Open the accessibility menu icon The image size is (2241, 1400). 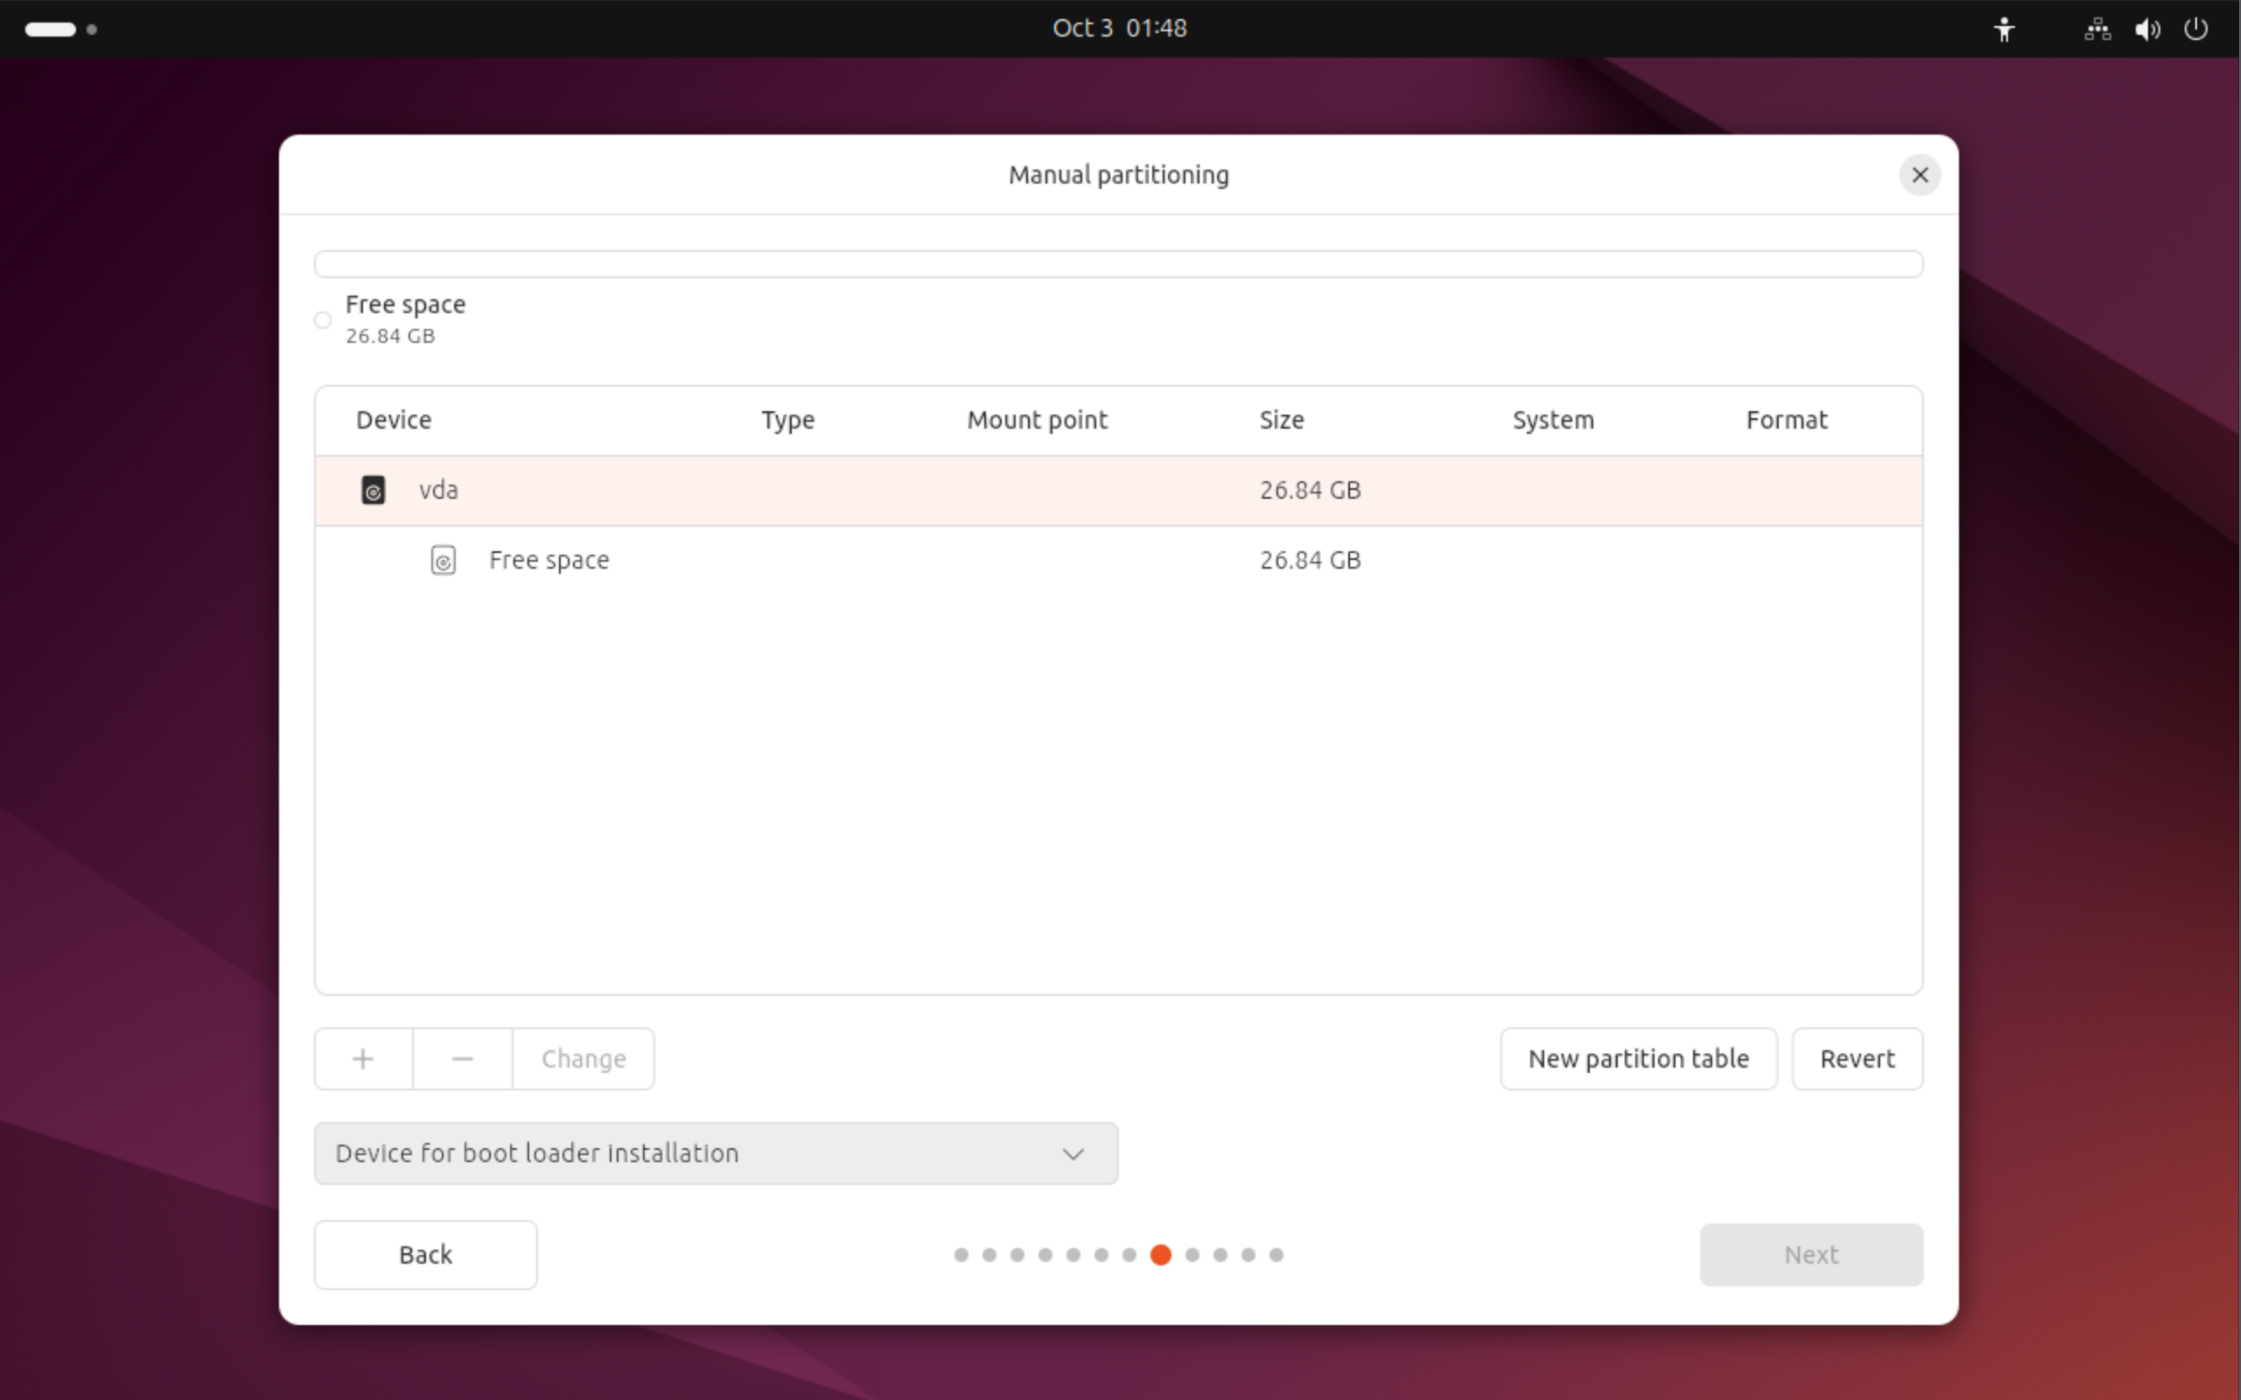(2004, 29)
